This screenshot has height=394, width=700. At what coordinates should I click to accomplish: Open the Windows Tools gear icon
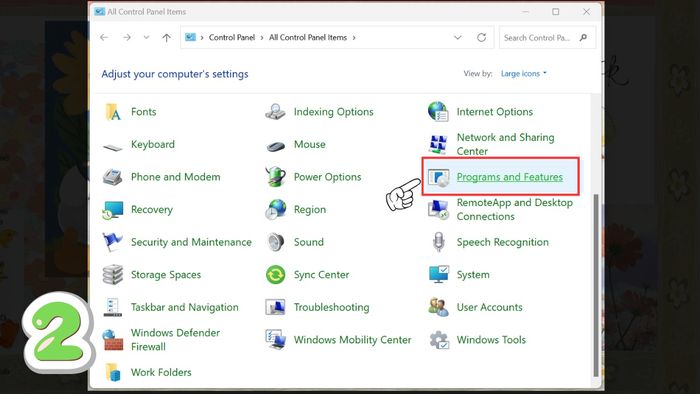click(439, 340)
